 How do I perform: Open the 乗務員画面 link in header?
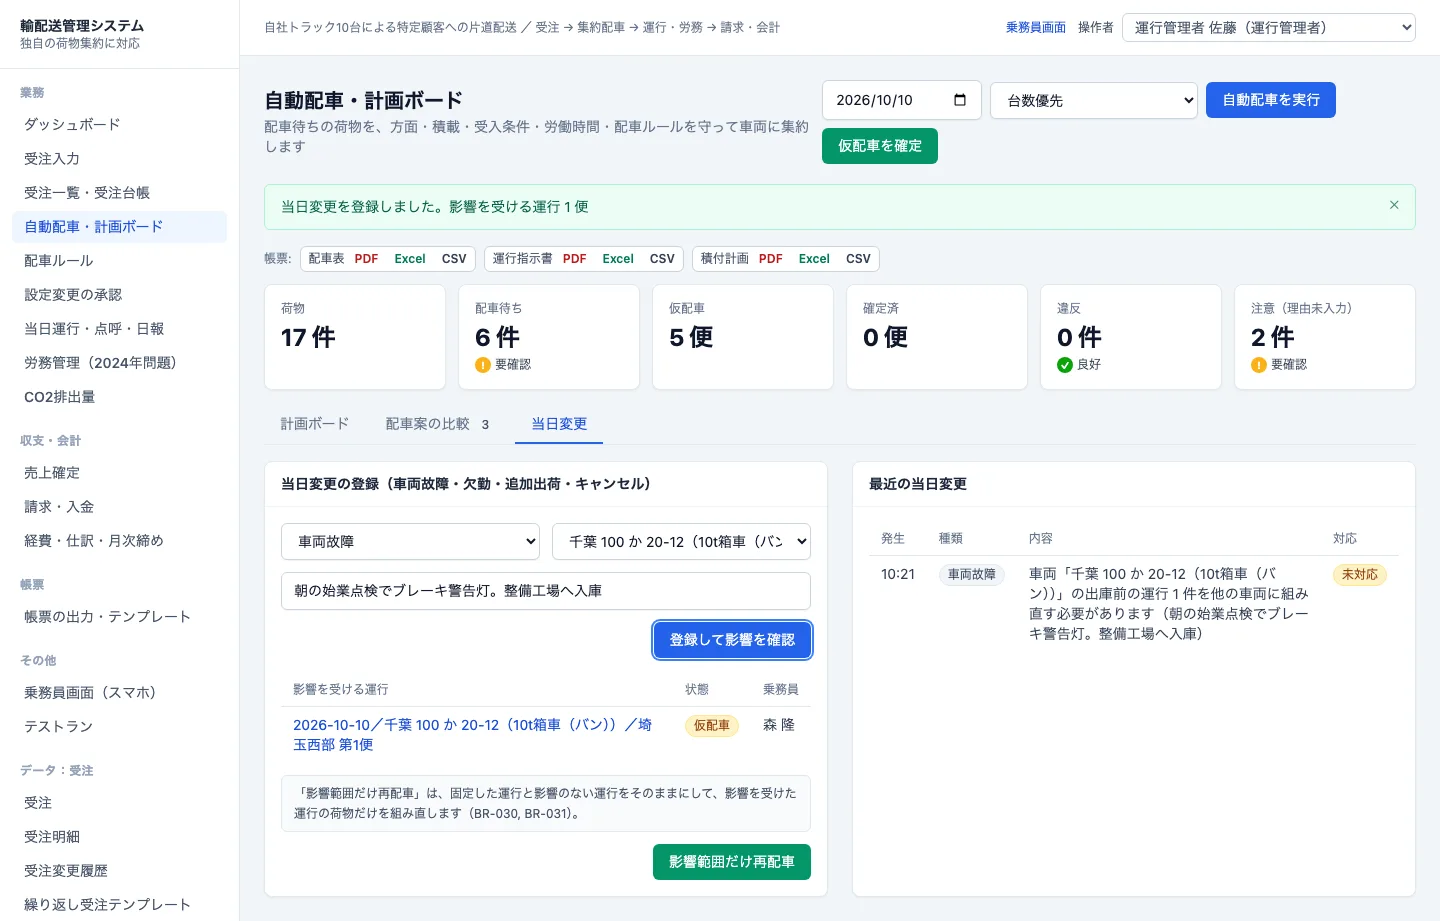[x=1036, y=28]
